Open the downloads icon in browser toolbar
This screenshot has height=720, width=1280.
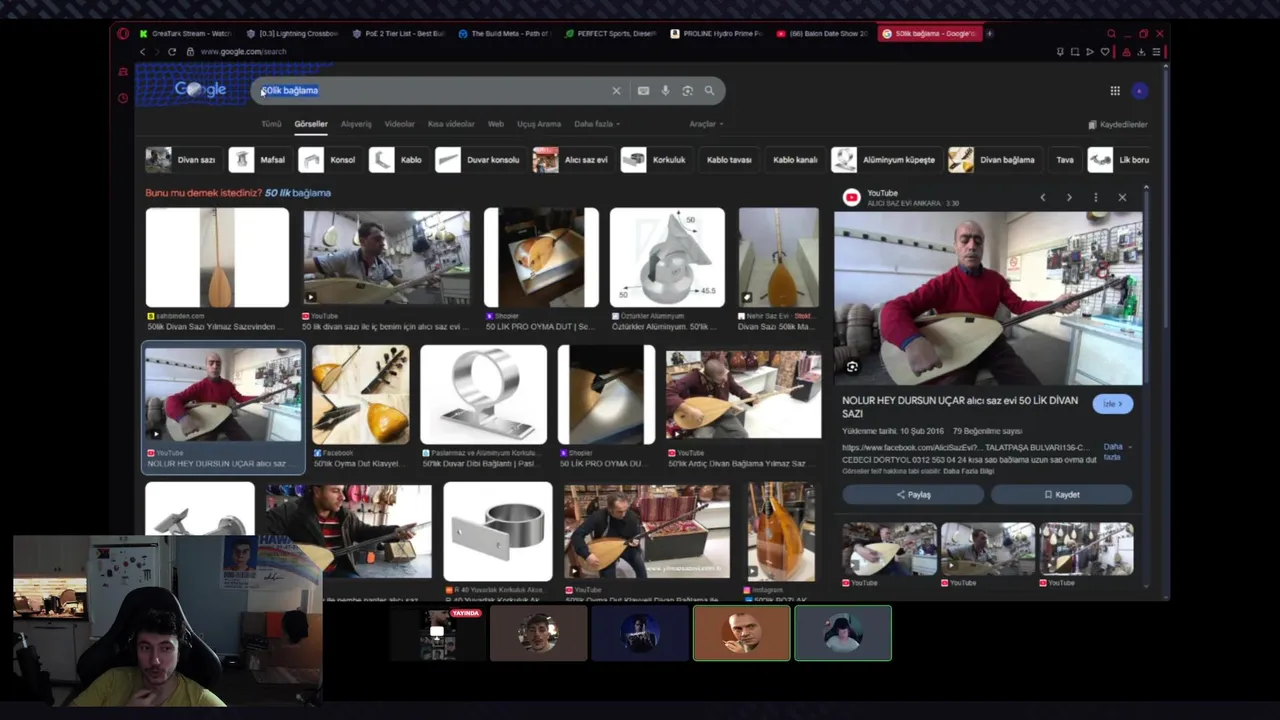coord(1141,52)
